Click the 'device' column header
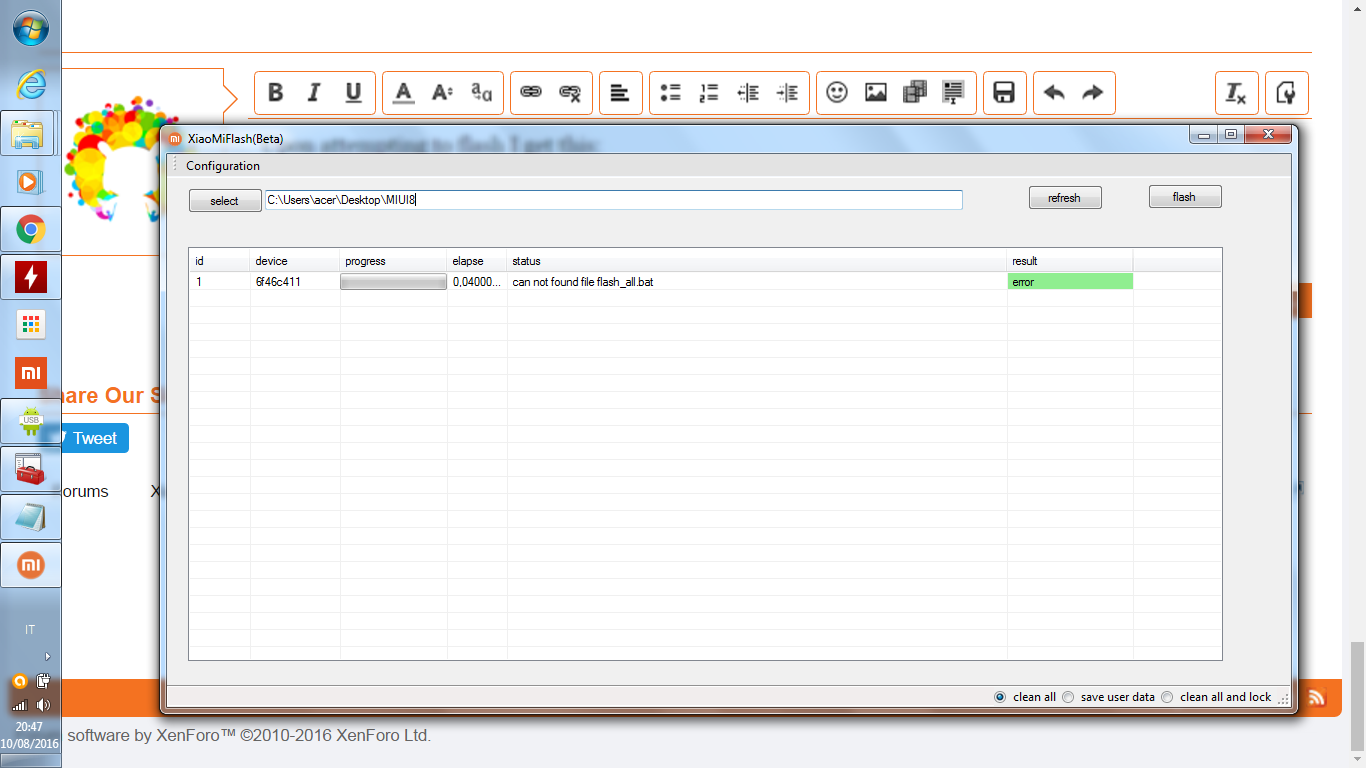Screen dimensions: 1366x768 [295, 261]
